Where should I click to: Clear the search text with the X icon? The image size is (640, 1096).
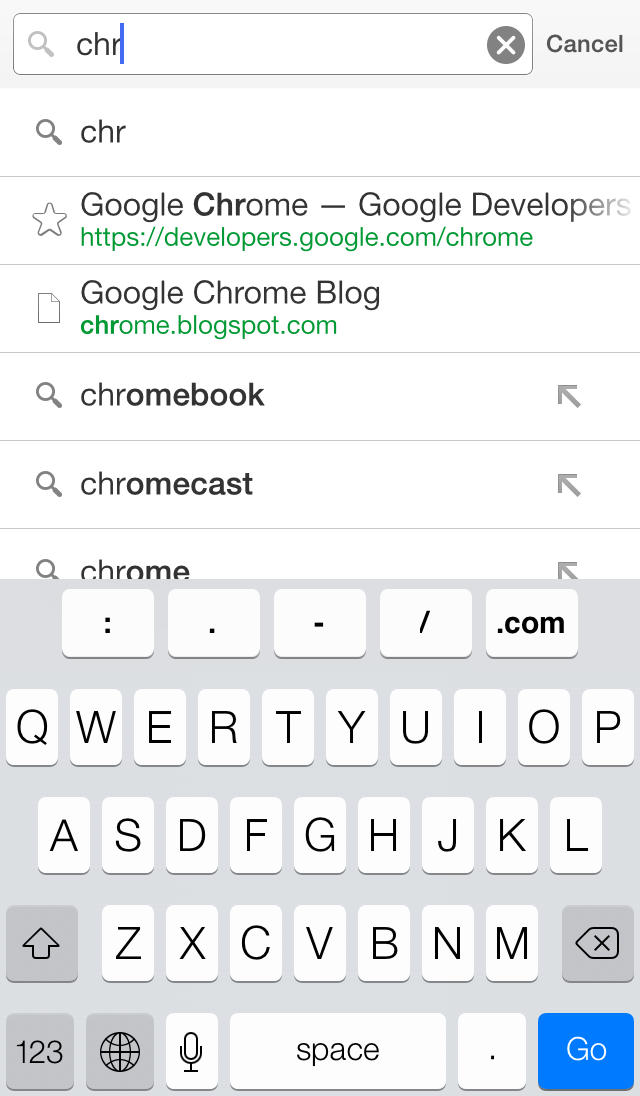[506, 45]
